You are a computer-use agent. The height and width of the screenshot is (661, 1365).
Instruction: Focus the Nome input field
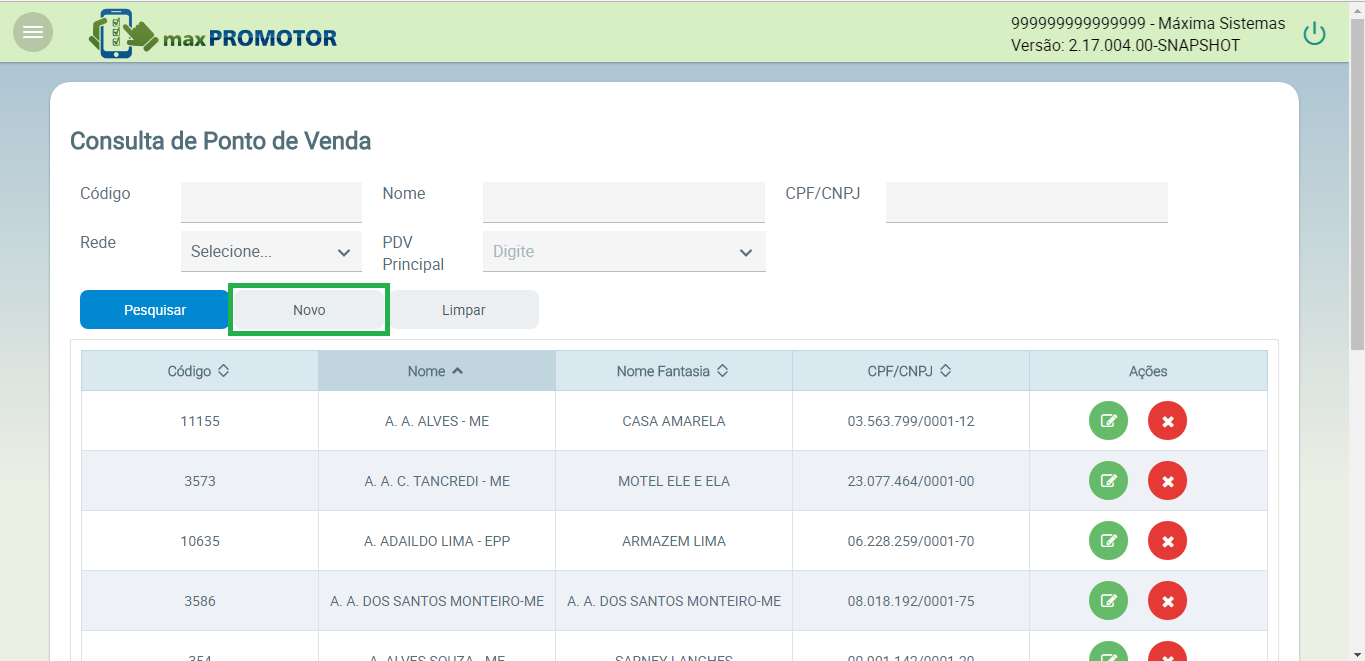pos(624,202)
